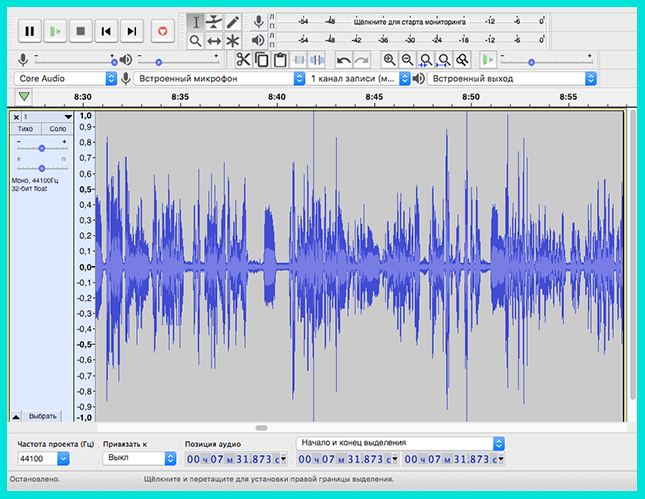Click the playback meter speaker icon
Screen dimensions: 645x499
[258, 40]
